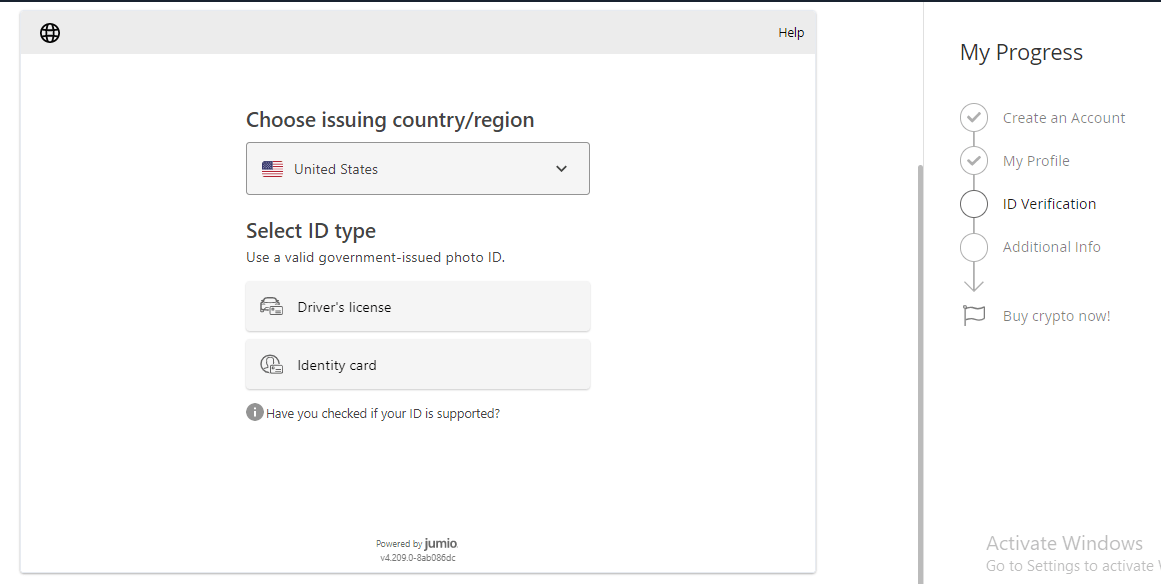The image size is (1161, 584).
Task: Click the ID Verification step circle
Action: [974, 204]
